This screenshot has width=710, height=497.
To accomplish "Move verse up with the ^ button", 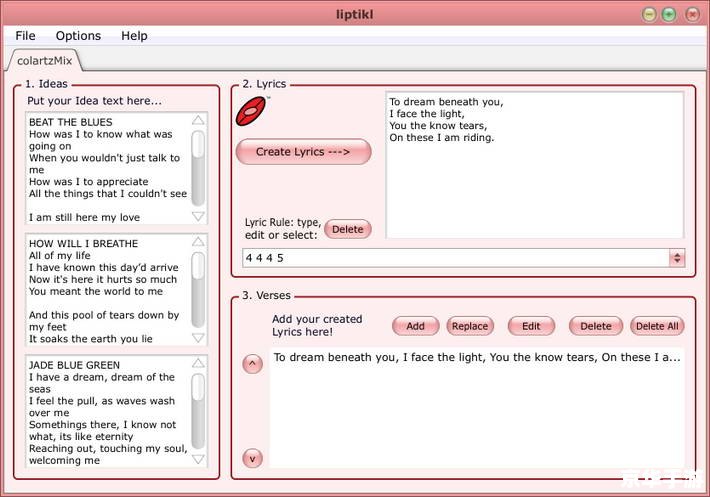I will pos(253,363).
